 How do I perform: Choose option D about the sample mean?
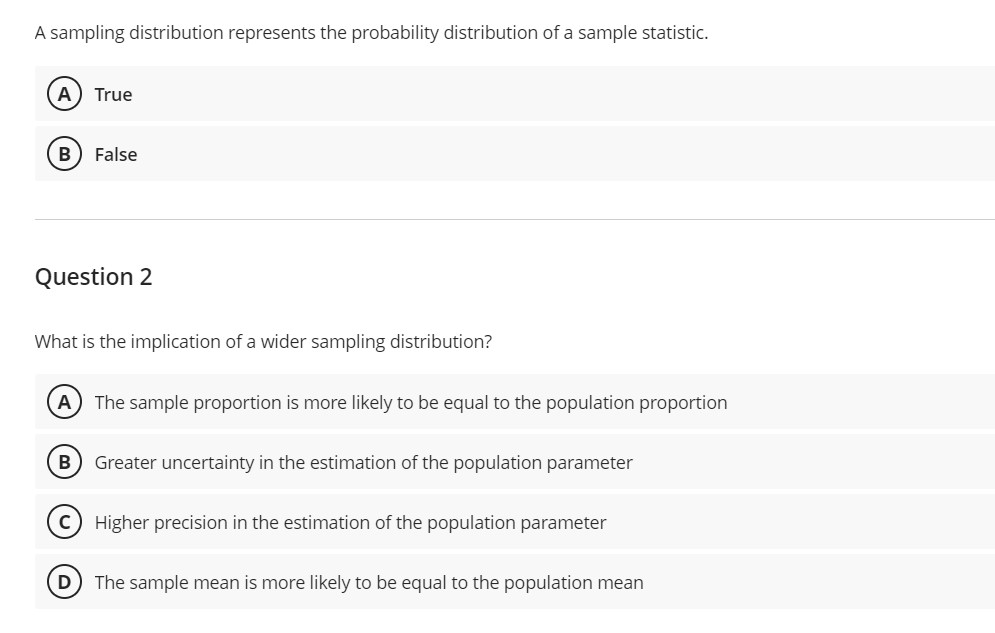click(368, 582)
